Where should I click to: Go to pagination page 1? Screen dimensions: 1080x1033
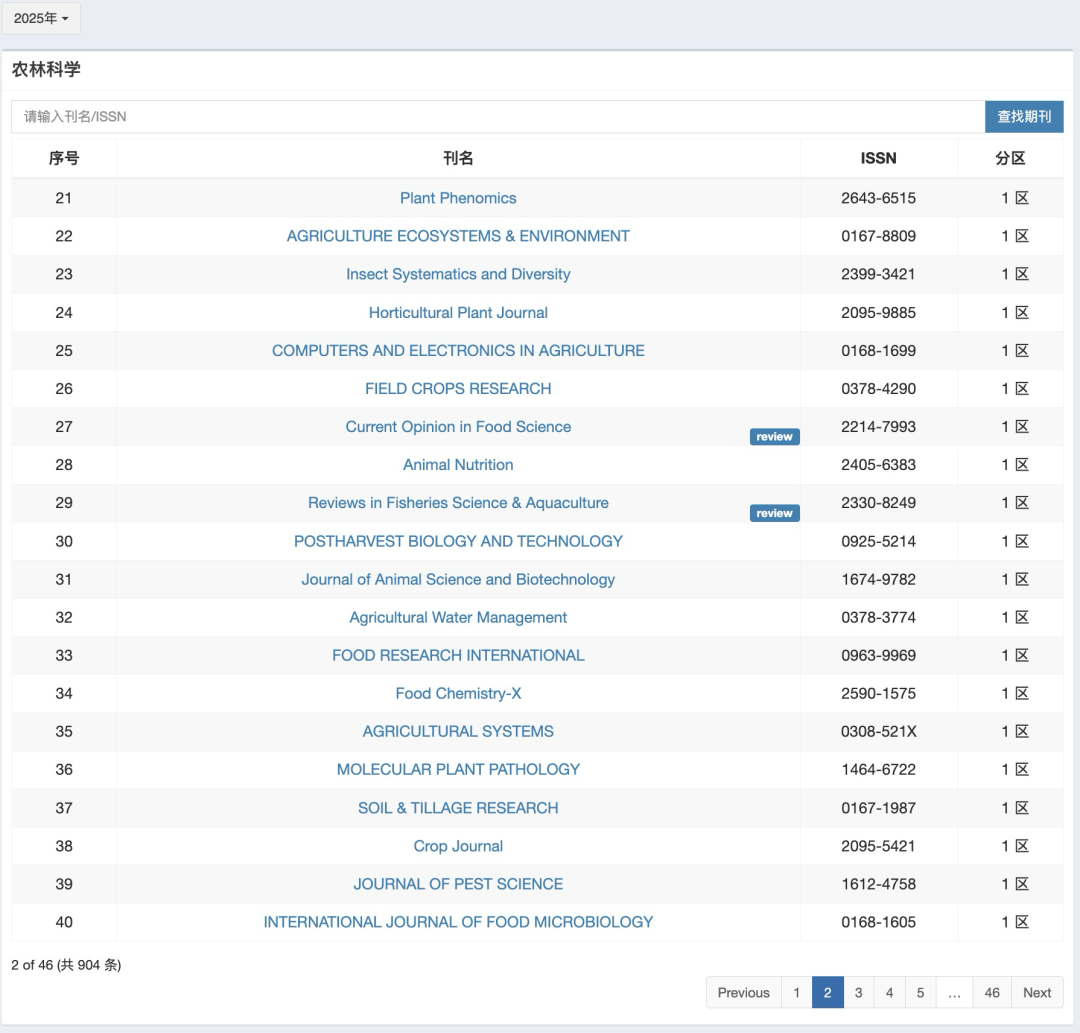click(796, 992)
